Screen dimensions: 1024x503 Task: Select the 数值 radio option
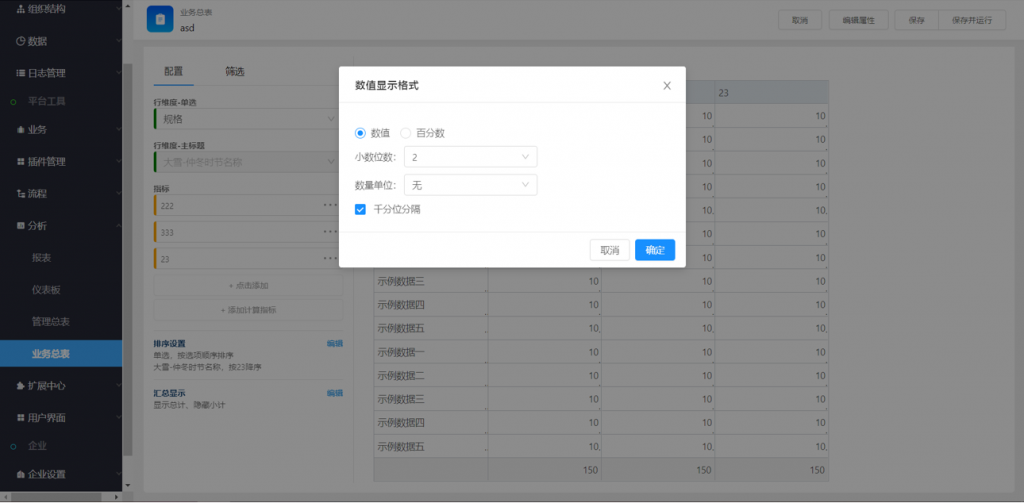[361, 133]
